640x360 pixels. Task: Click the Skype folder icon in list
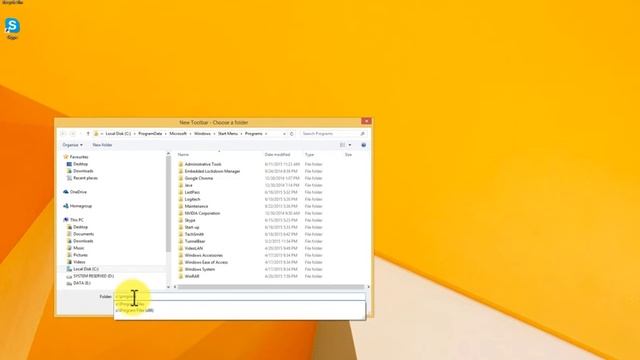pos(180,220)
